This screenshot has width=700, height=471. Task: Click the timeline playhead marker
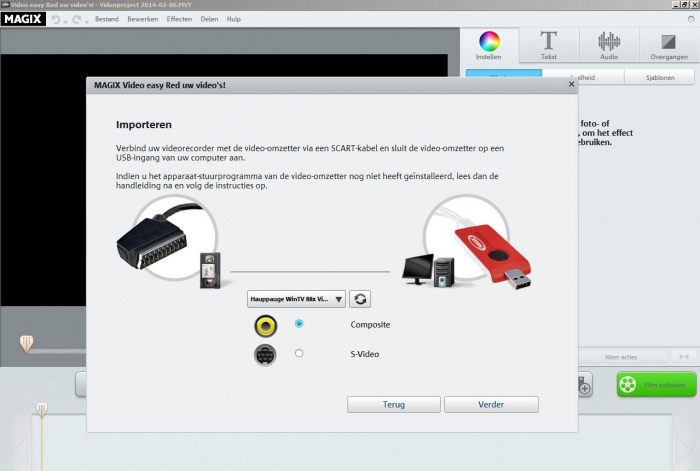pos(42,409)
